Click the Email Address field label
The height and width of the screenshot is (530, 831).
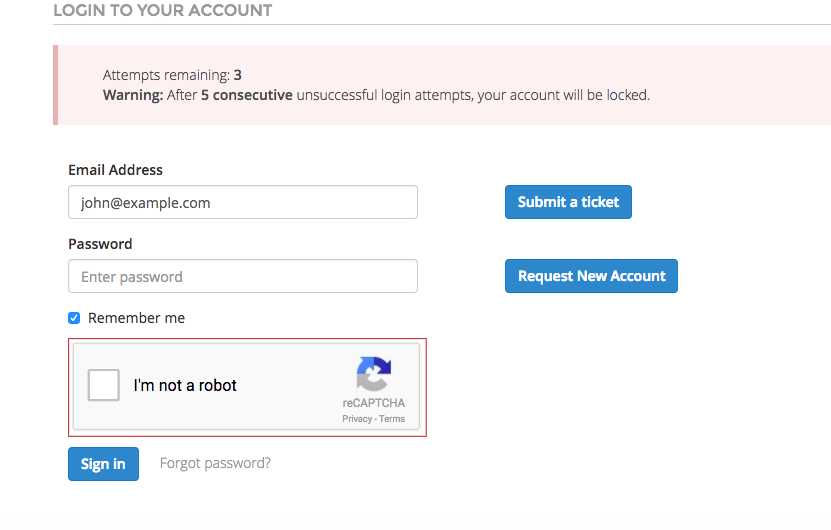(116, 170)
